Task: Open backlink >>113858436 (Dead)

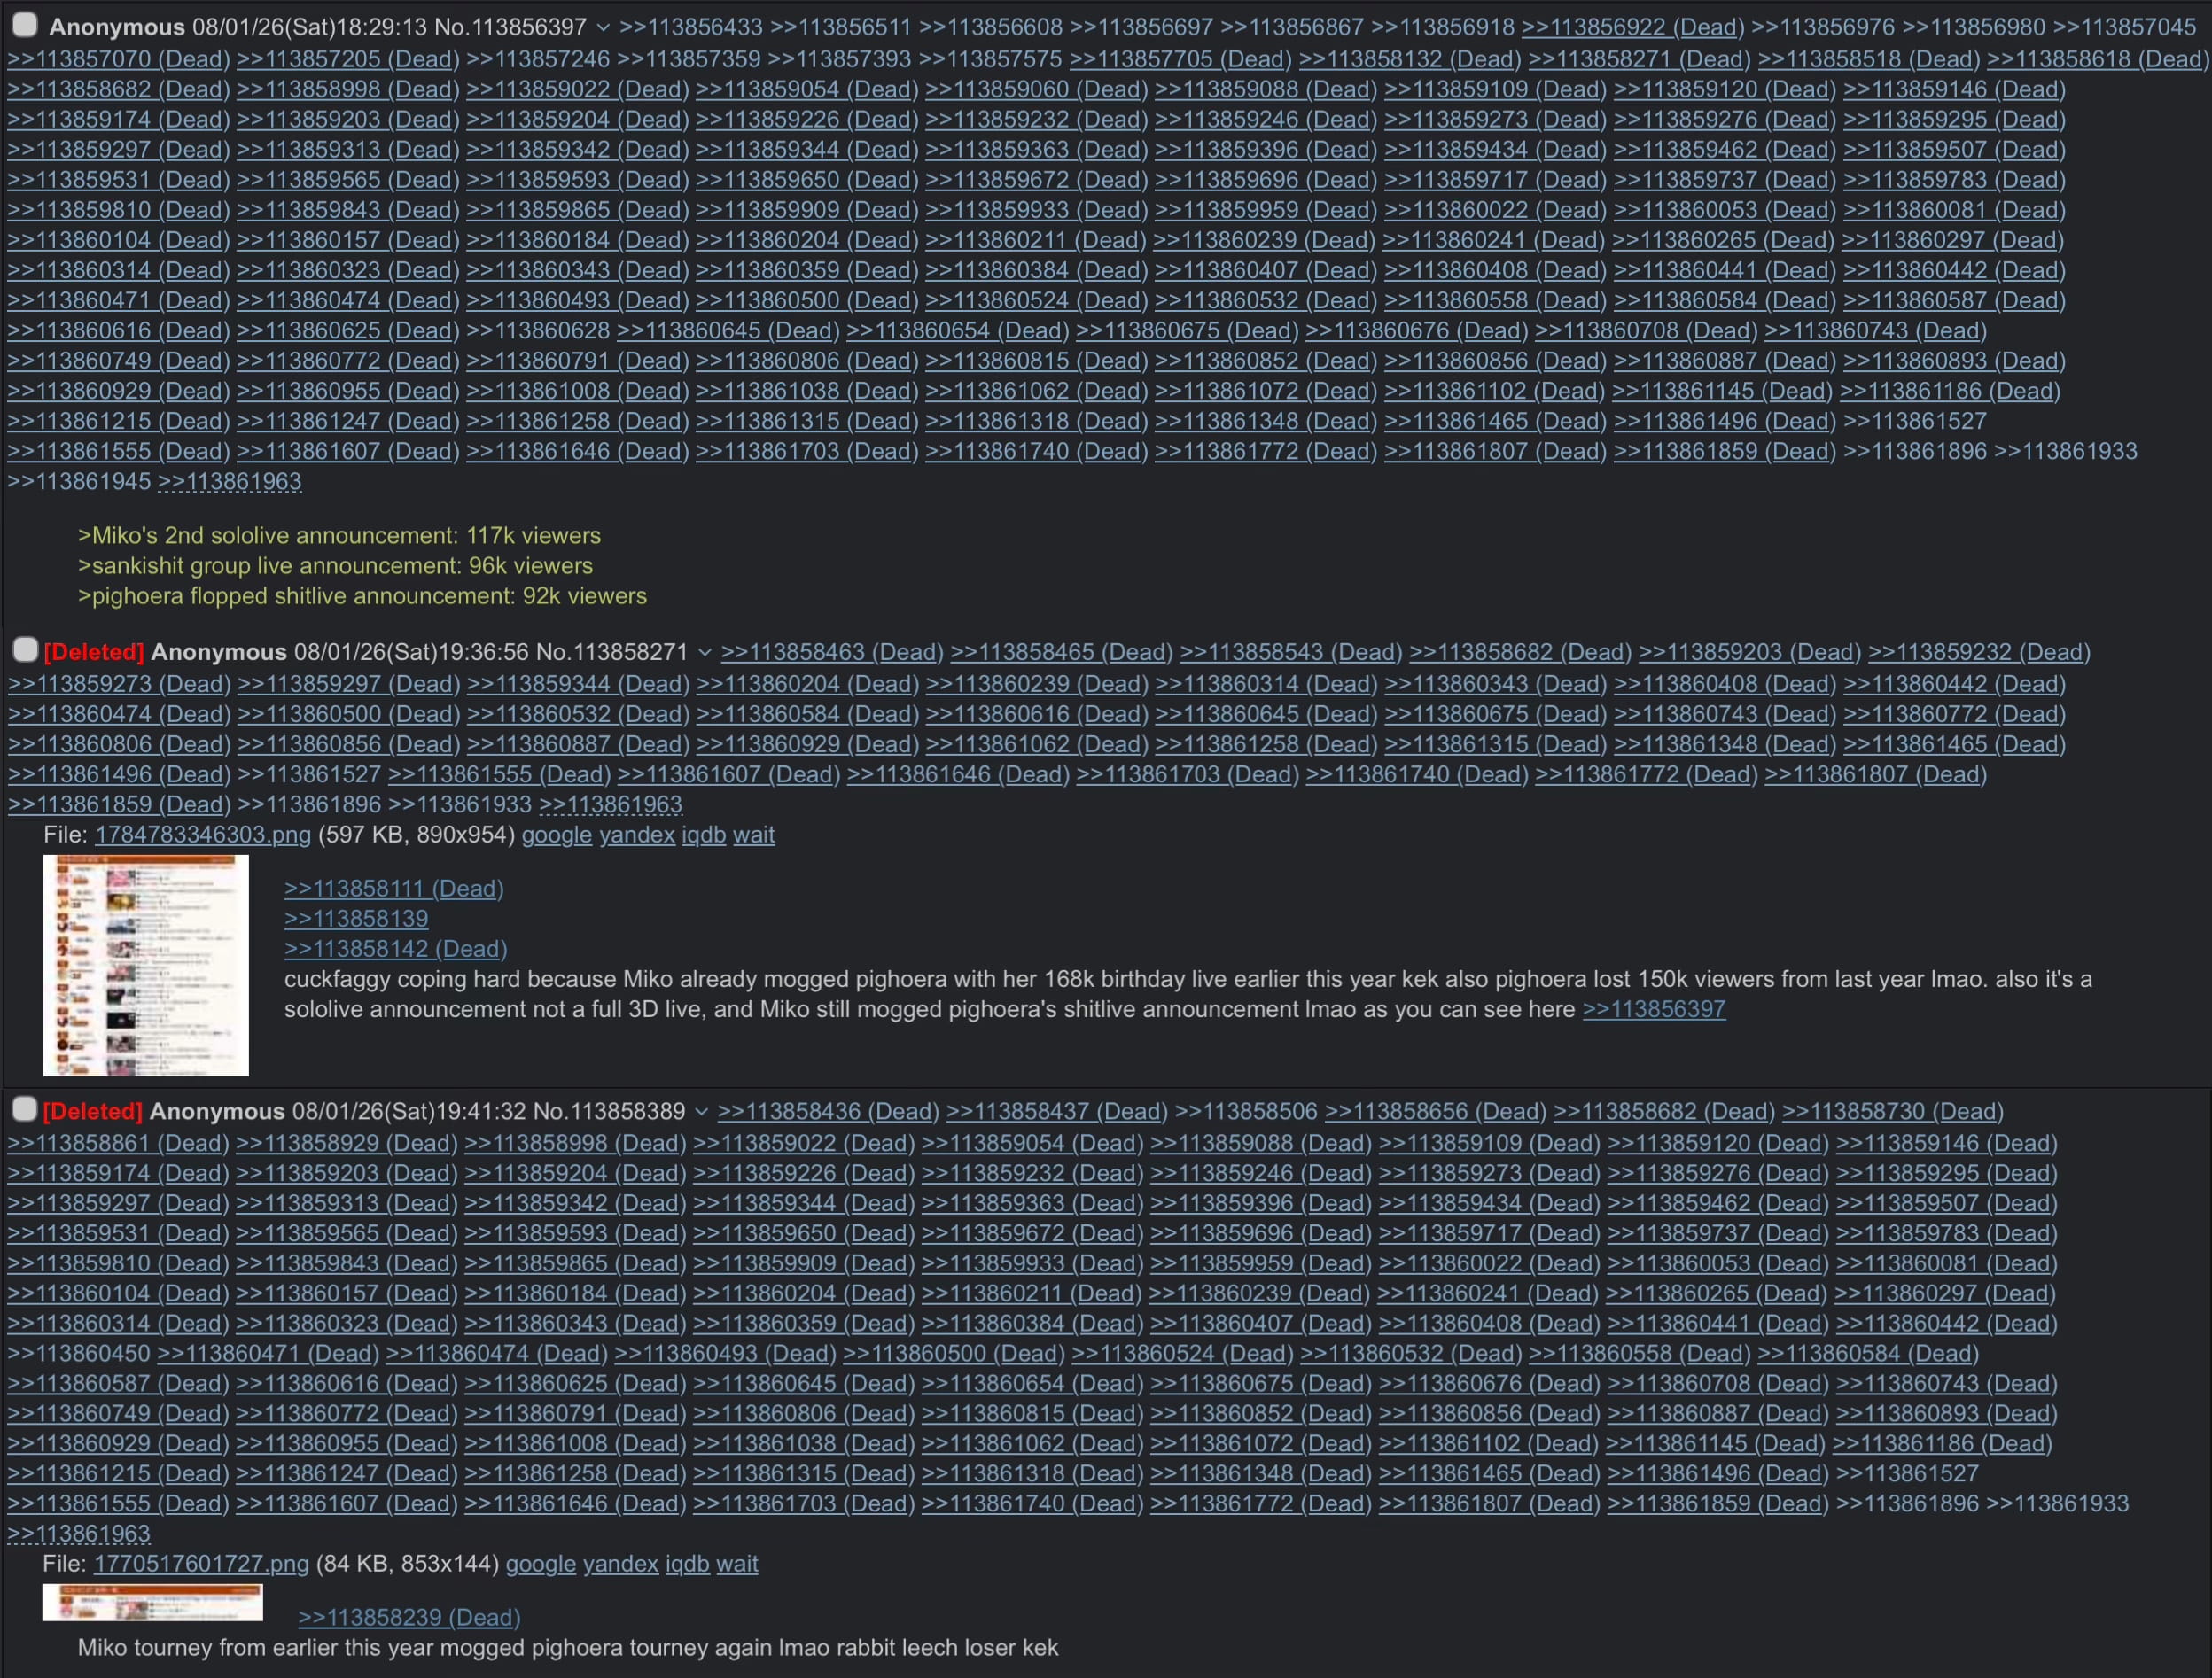Action: pos(828,1112)
